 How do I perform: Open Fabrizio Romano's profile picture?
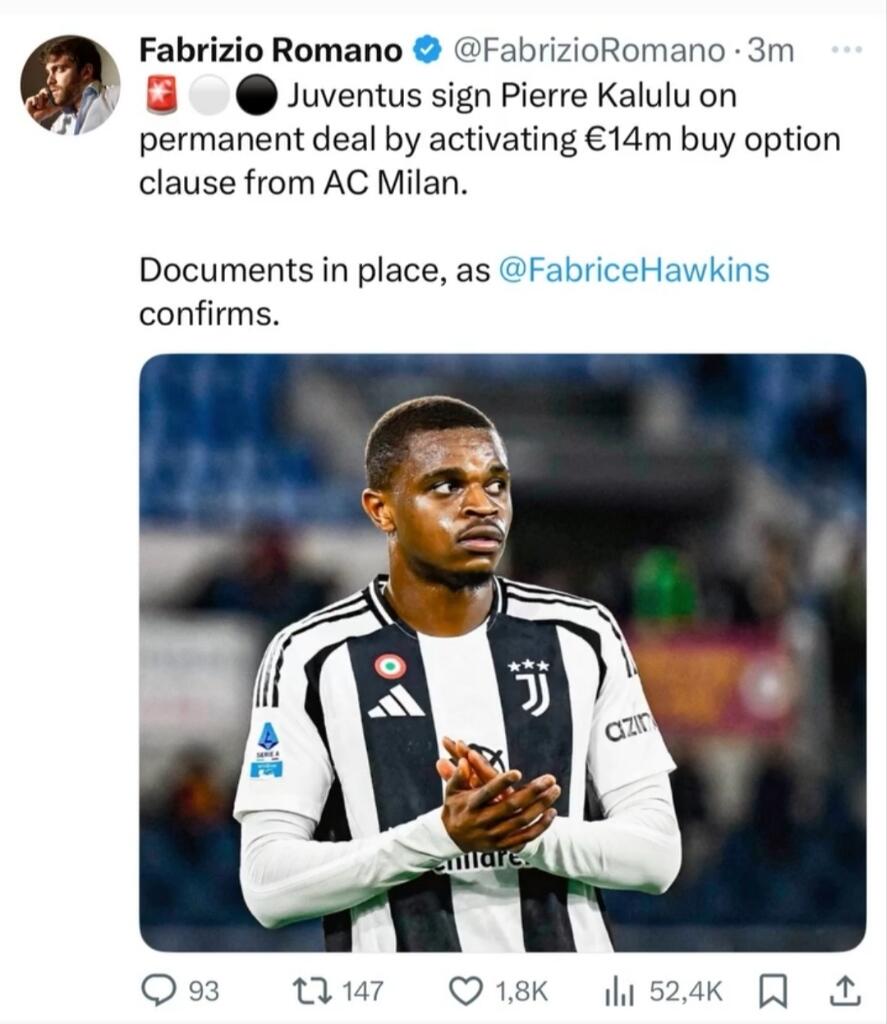[70, 85]
